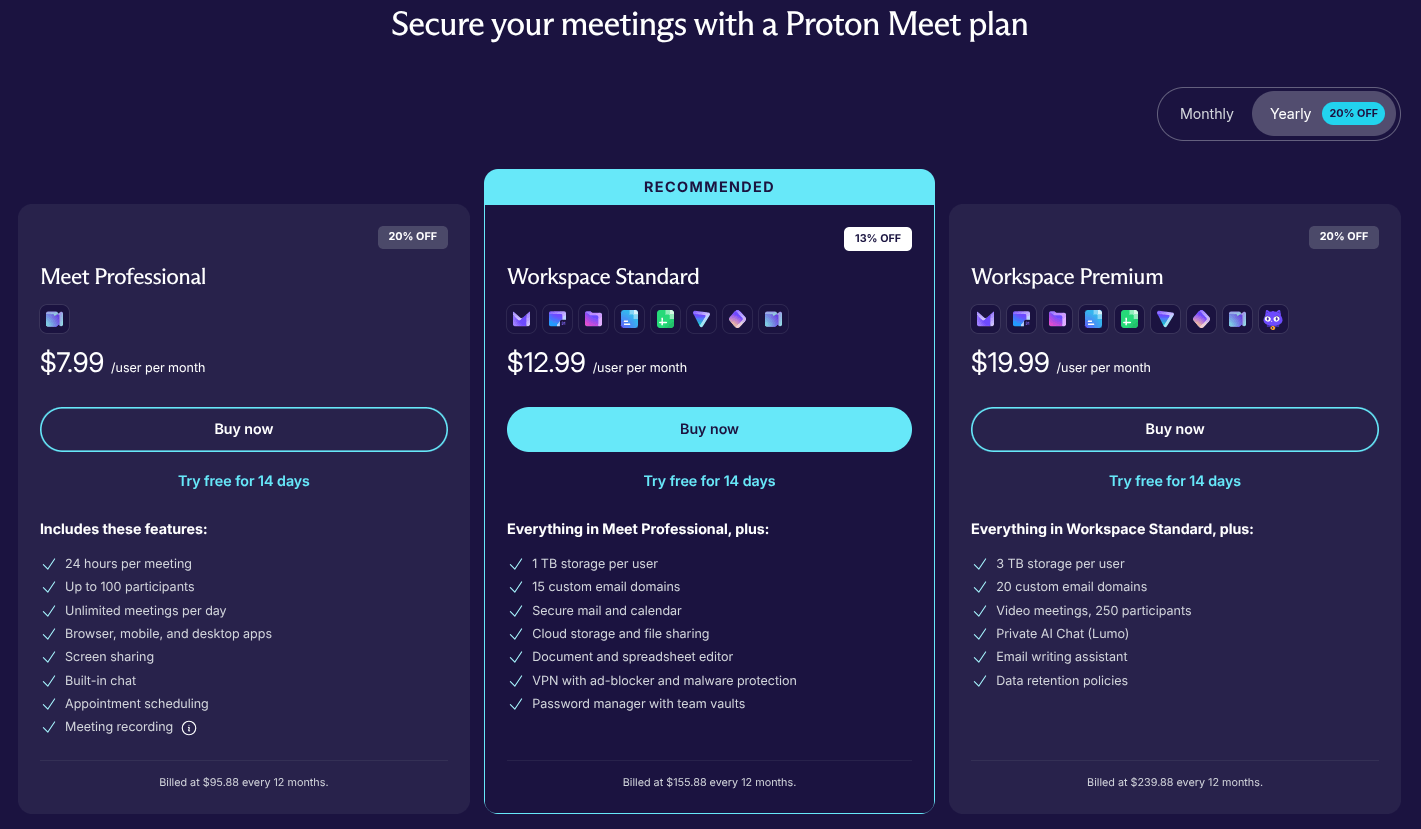The image size is (1421, 829).
Task: Click Try free under Meet Professional
Action: click(x=244, y=481)
